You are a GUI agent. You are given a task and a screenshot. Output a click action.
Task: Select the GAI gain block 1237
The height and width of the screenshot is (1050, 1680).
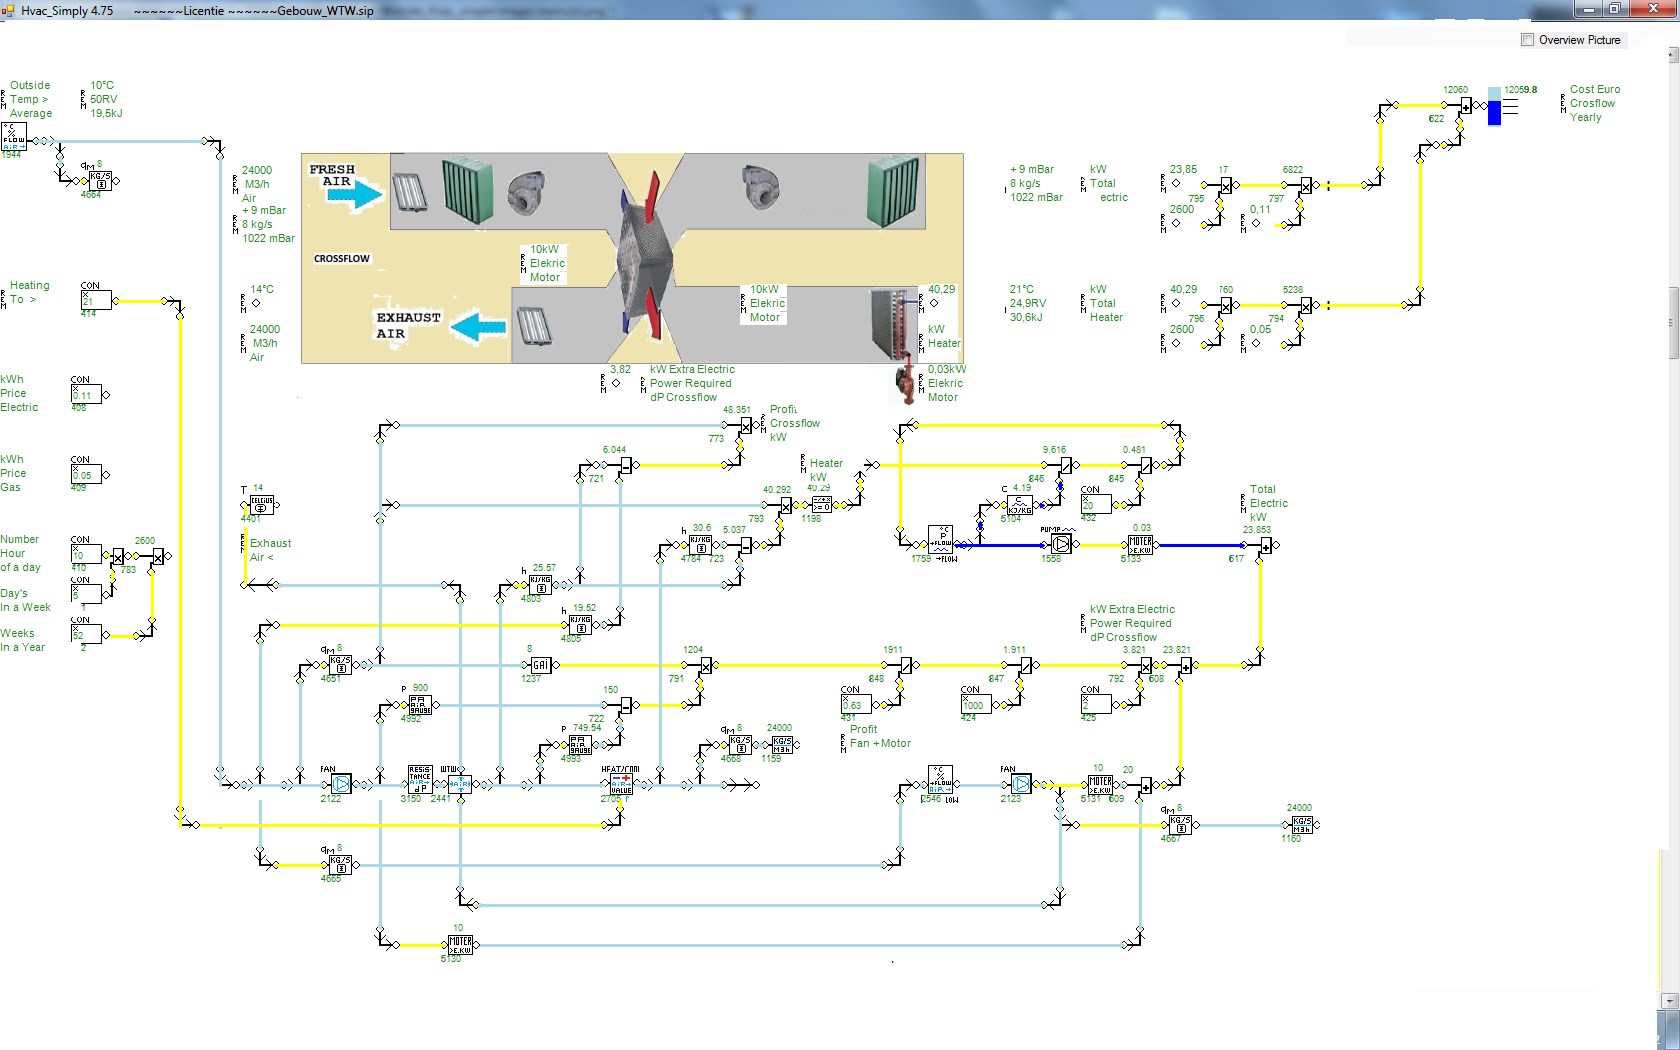tap(540, 665)
